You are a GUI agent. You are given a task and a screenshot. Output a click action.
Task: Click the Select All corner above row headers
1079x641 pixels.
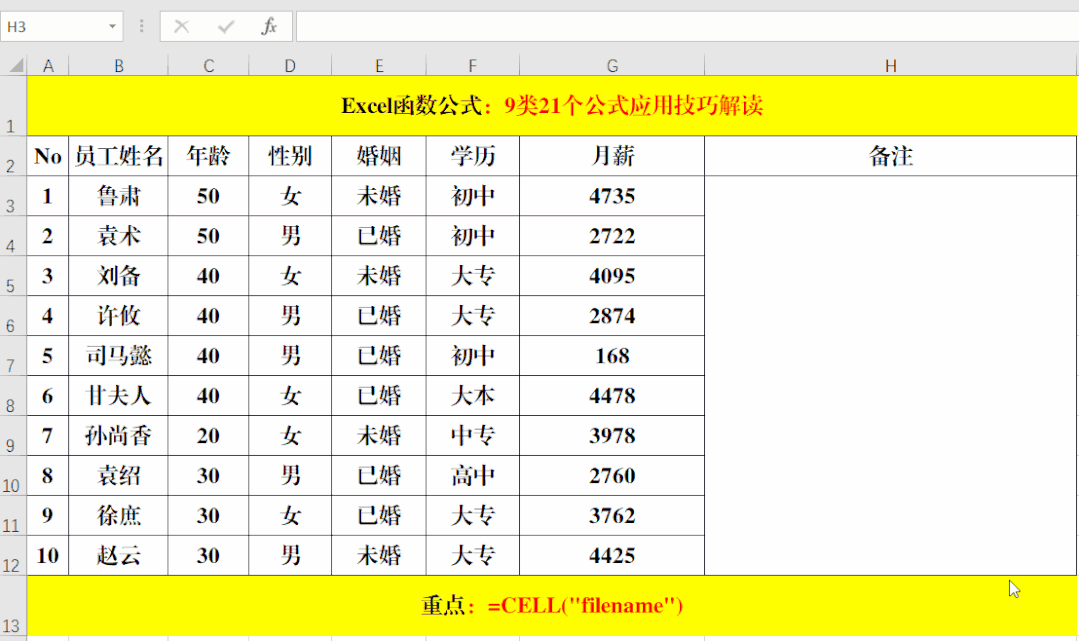[14, 65]
